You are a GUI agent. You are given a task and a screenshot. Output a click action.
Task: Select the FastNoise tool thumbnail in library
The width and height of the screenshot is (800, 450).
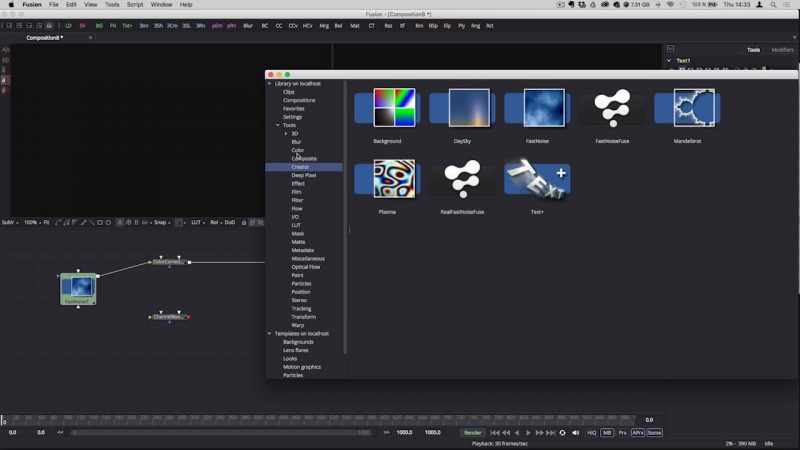[x=537, y=108]
